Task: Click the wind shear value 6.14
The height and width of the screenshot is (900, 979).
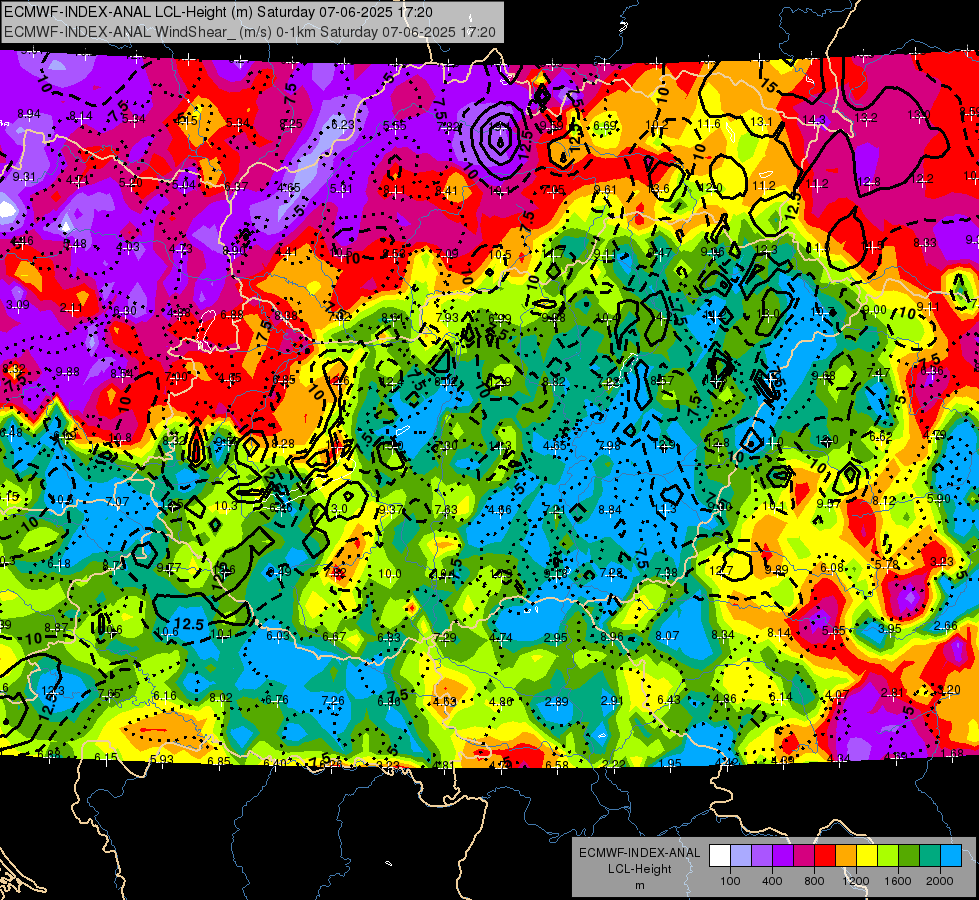Action: tap(780, 696)
